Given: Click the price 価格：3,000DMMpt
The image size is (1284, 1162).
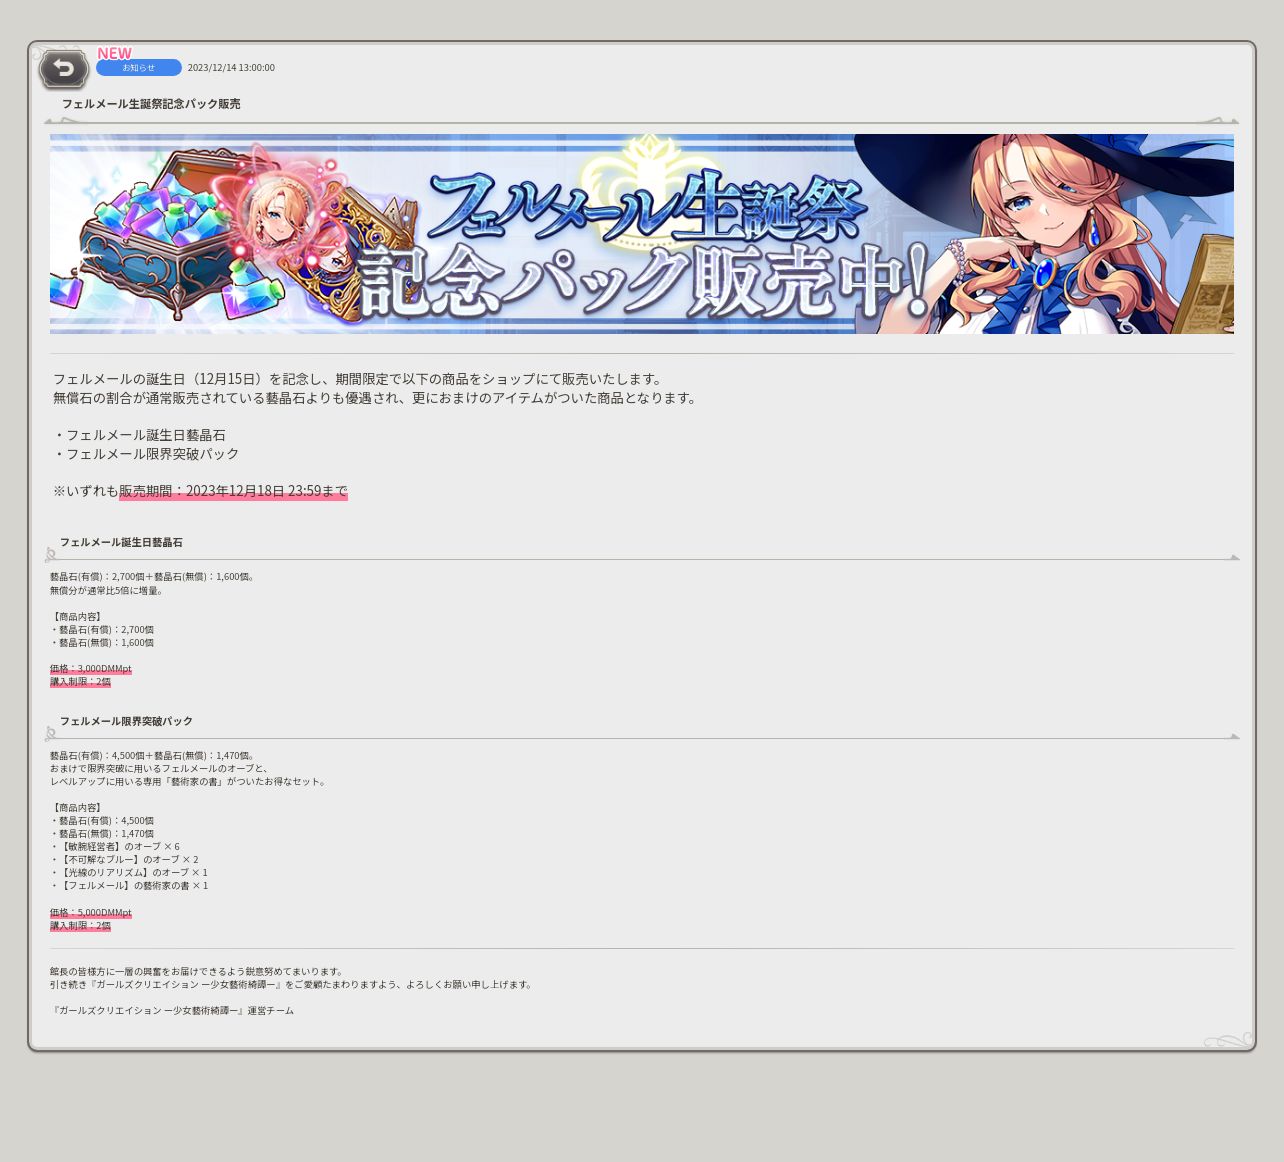Looking at the screenshot, I should coord(91,669).
